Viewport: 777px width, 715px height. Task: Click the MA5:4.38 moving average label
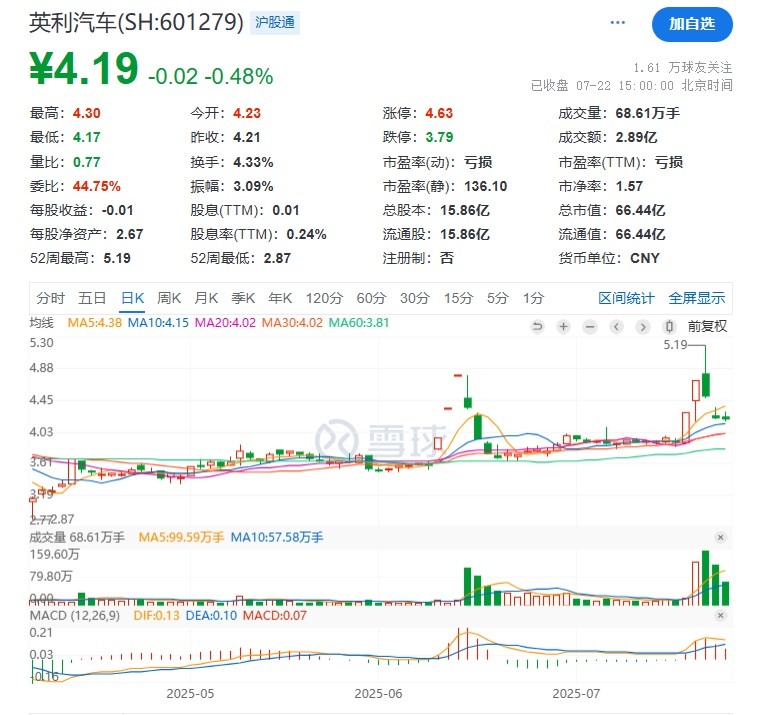(95, 323)
